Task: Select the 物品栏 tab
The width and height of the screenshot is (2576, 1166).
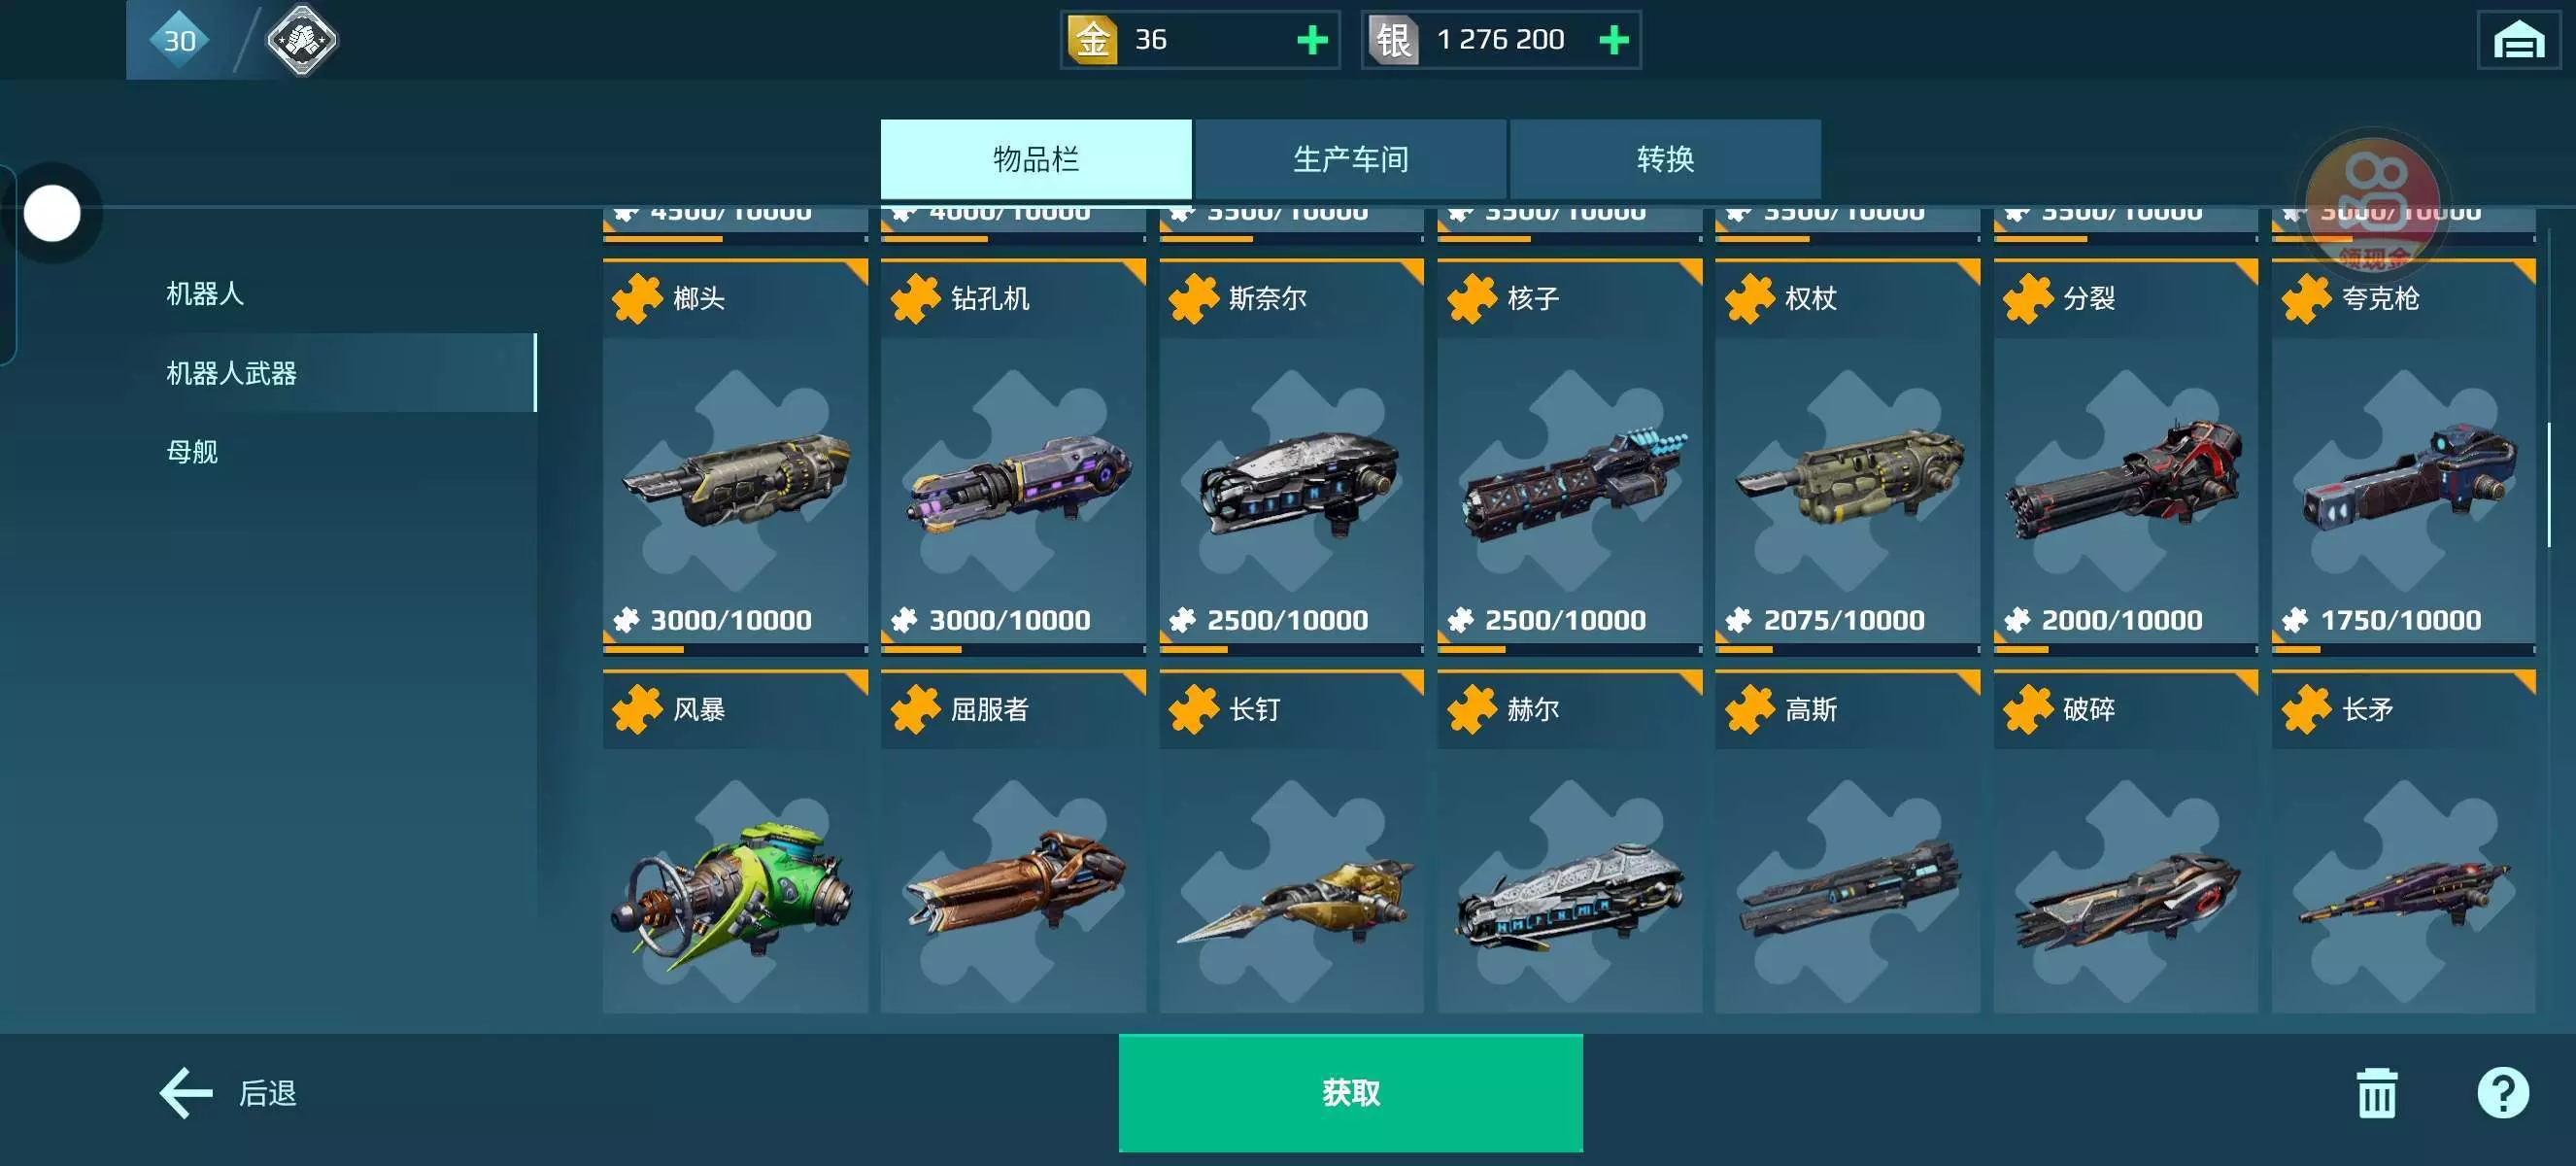Action: (x=1036, y=159)
